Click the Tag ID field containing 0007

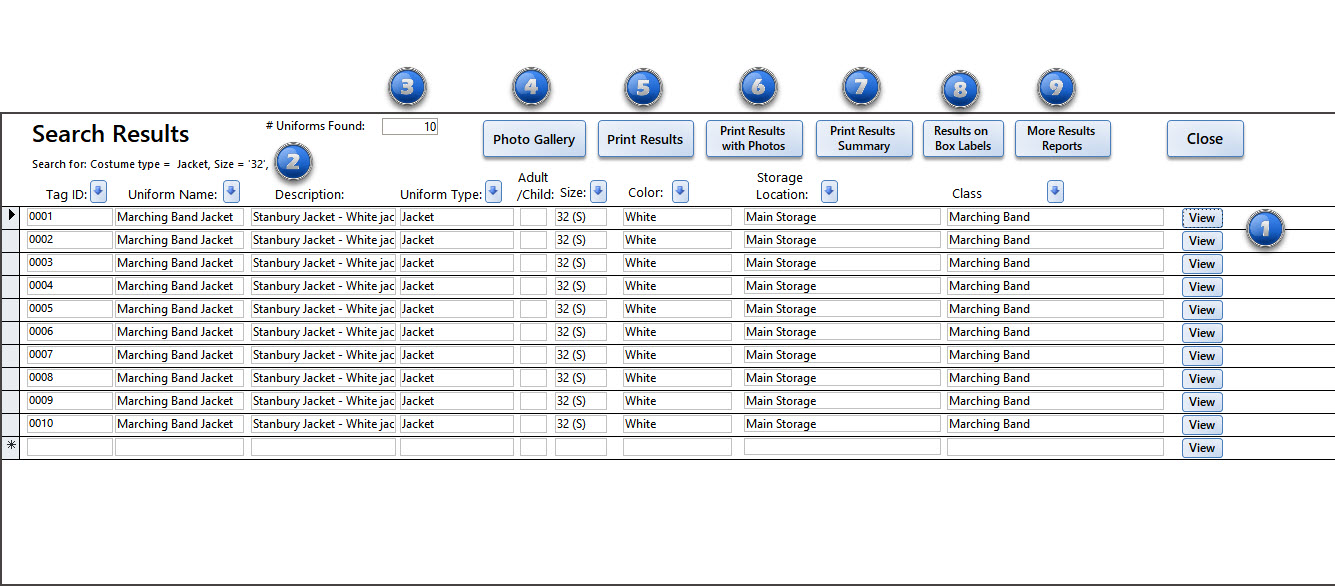point(69,355)
